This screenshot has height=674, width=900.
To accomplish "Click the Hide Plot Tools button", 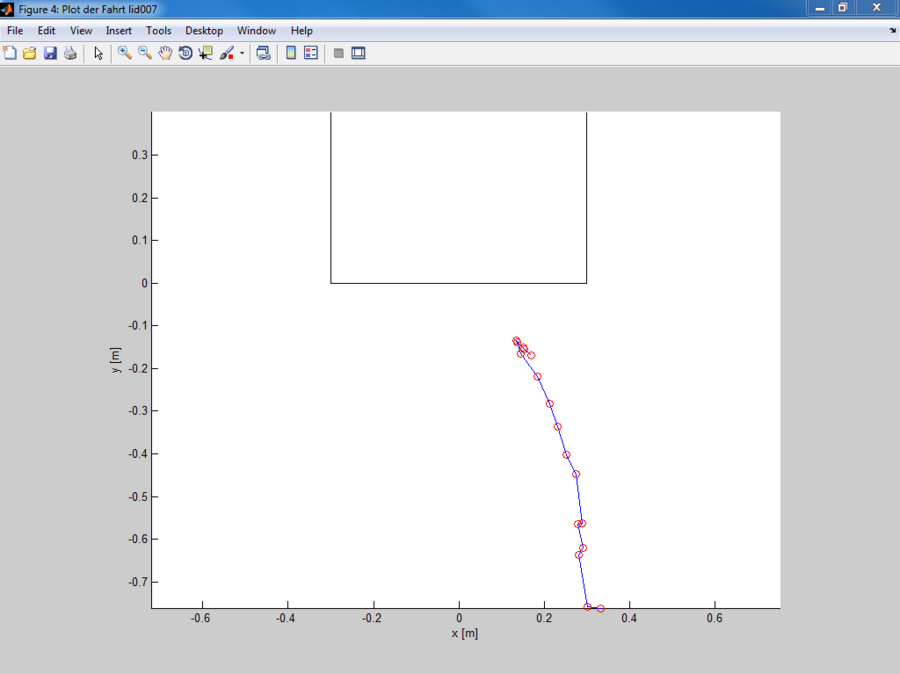I will [x=338, y=53].
